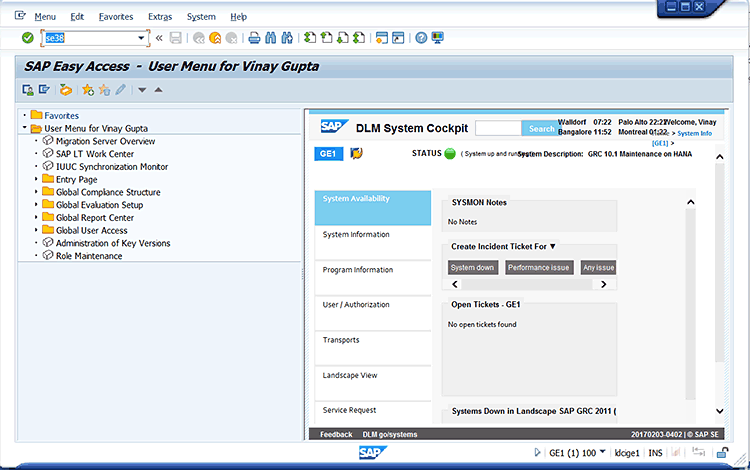Click the Print icon
The image size is (750, 470).
point(254,38)
